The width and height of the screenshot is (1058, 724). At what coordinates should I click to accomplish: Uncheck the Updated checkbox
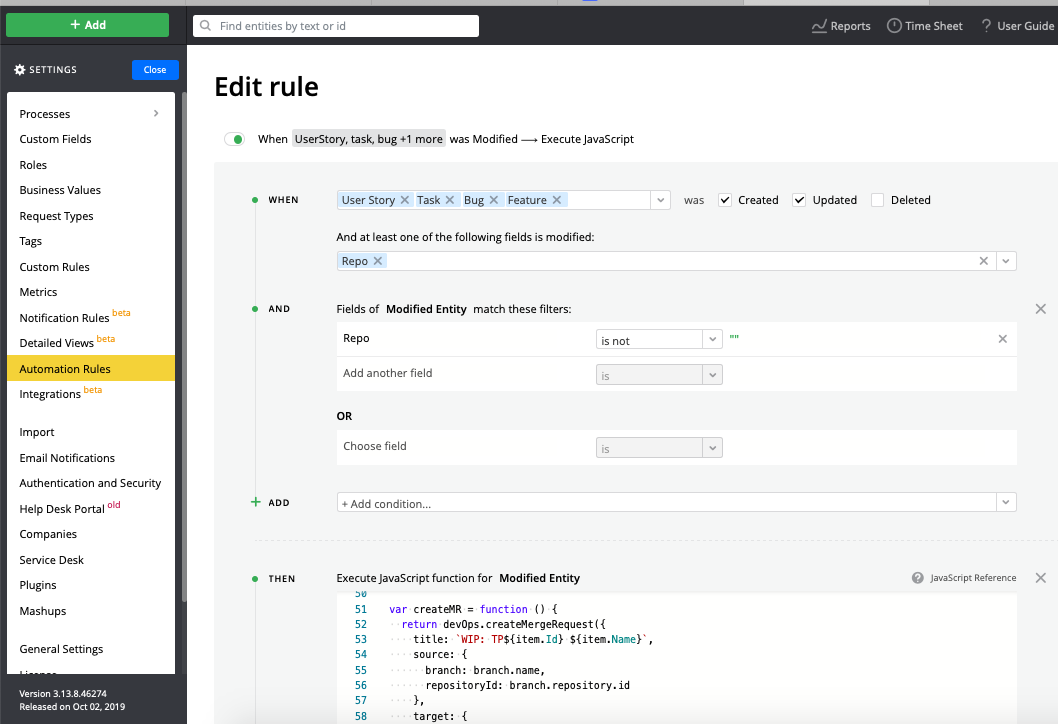799,200
